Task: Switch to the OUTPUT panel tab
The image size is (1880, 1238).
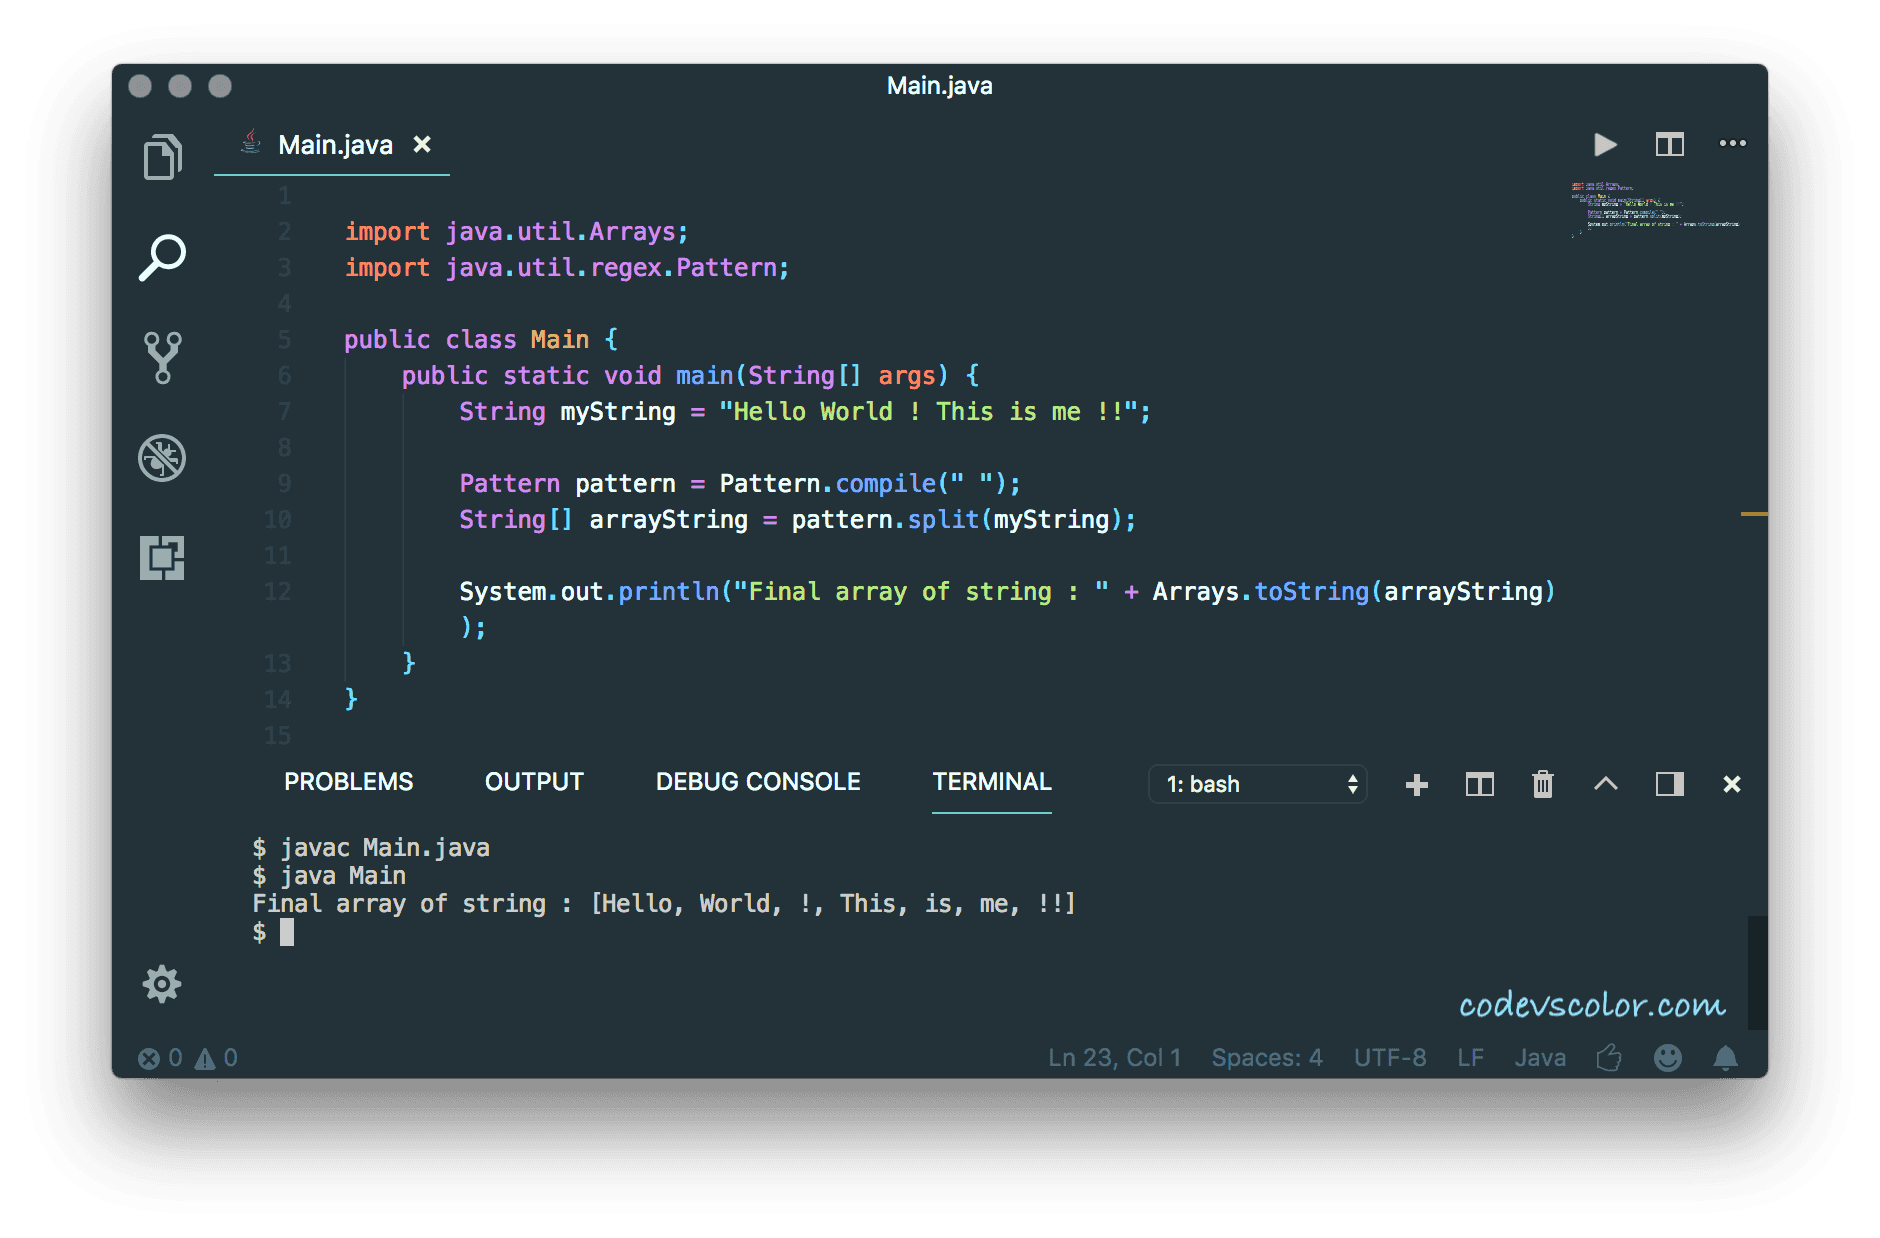Action: pyautogui.click(x=534, y=782)
